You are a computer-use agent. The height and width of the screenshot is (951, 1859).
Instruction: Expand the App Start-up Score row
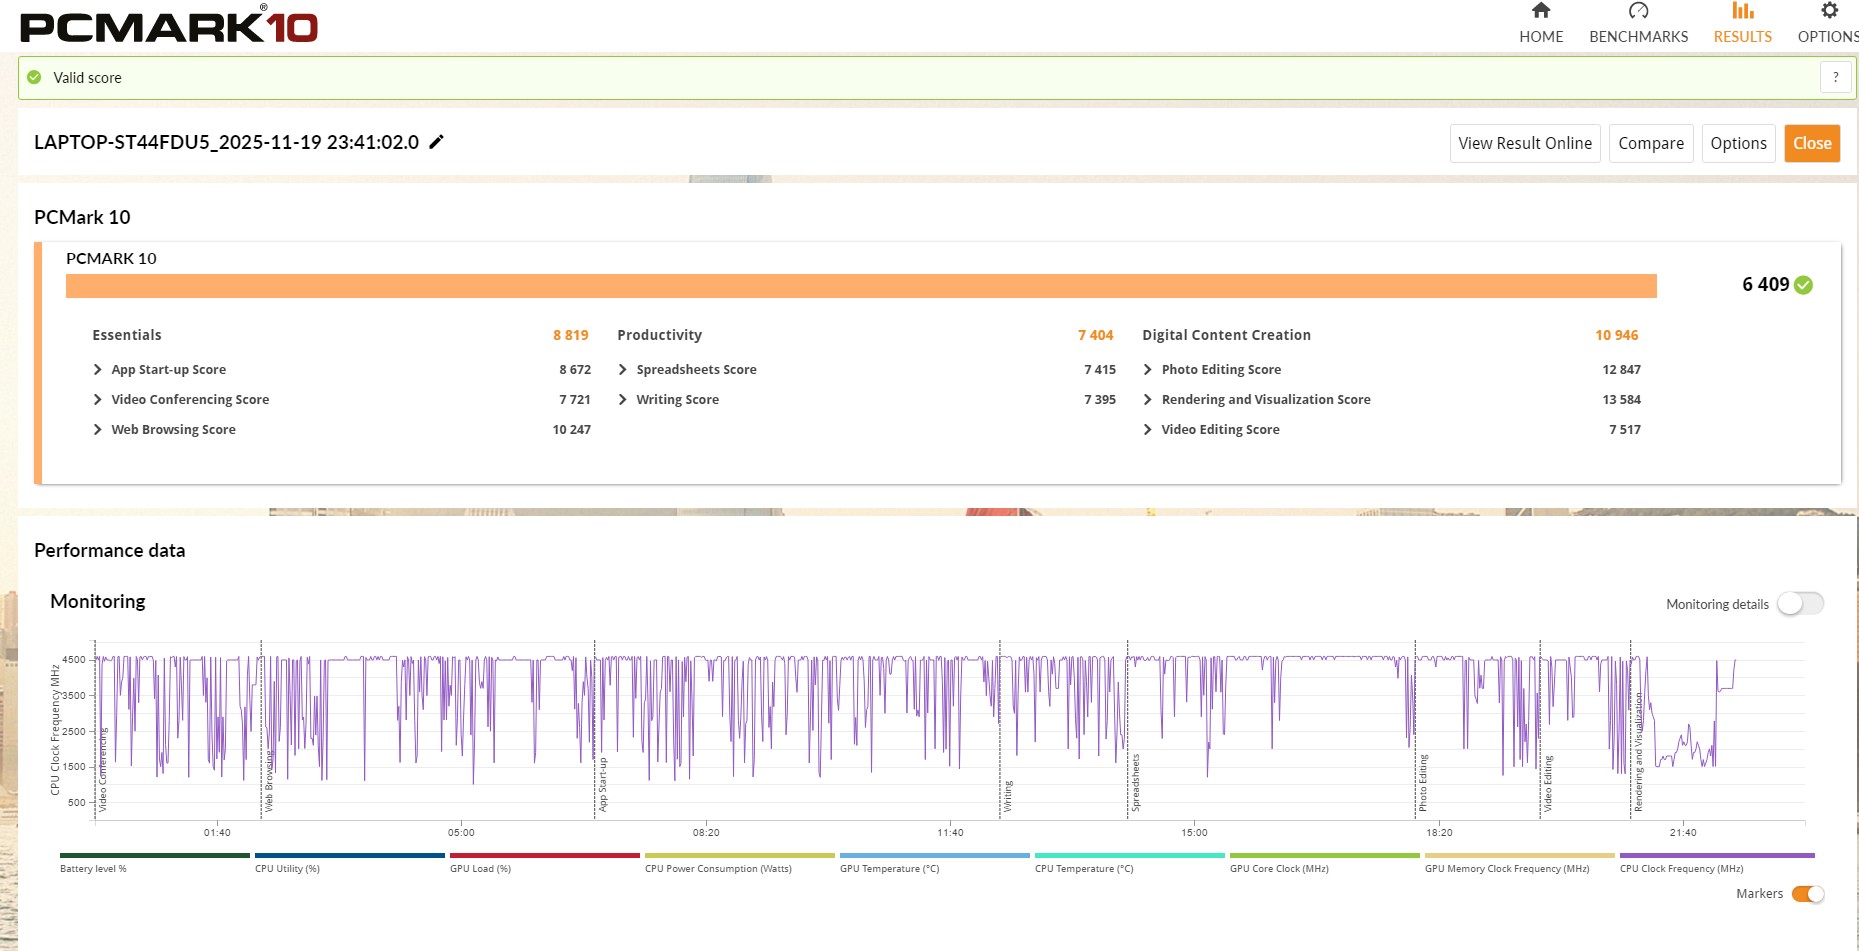[98, 370]
